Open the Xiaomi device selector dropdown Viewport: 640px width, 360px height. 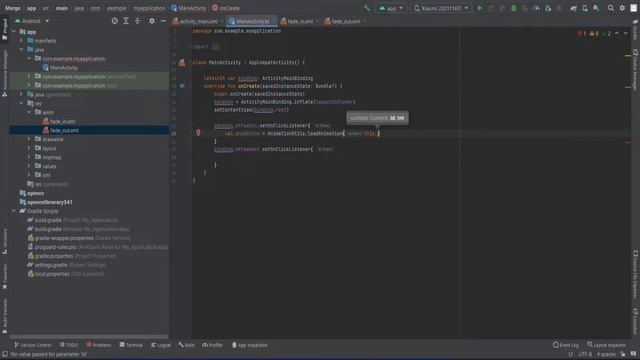coord(441,8)
